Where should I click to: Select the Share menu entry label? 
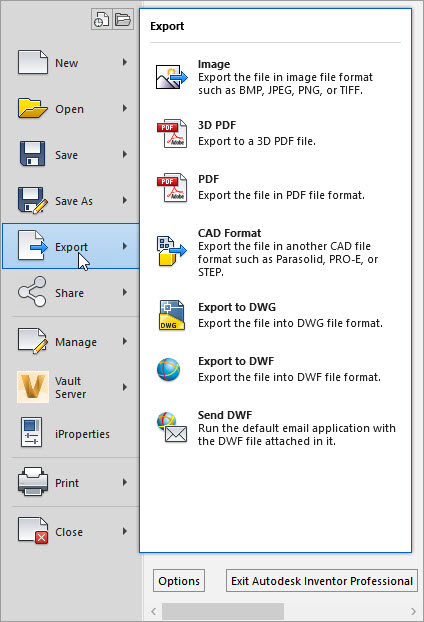click(x=69, y=293)
